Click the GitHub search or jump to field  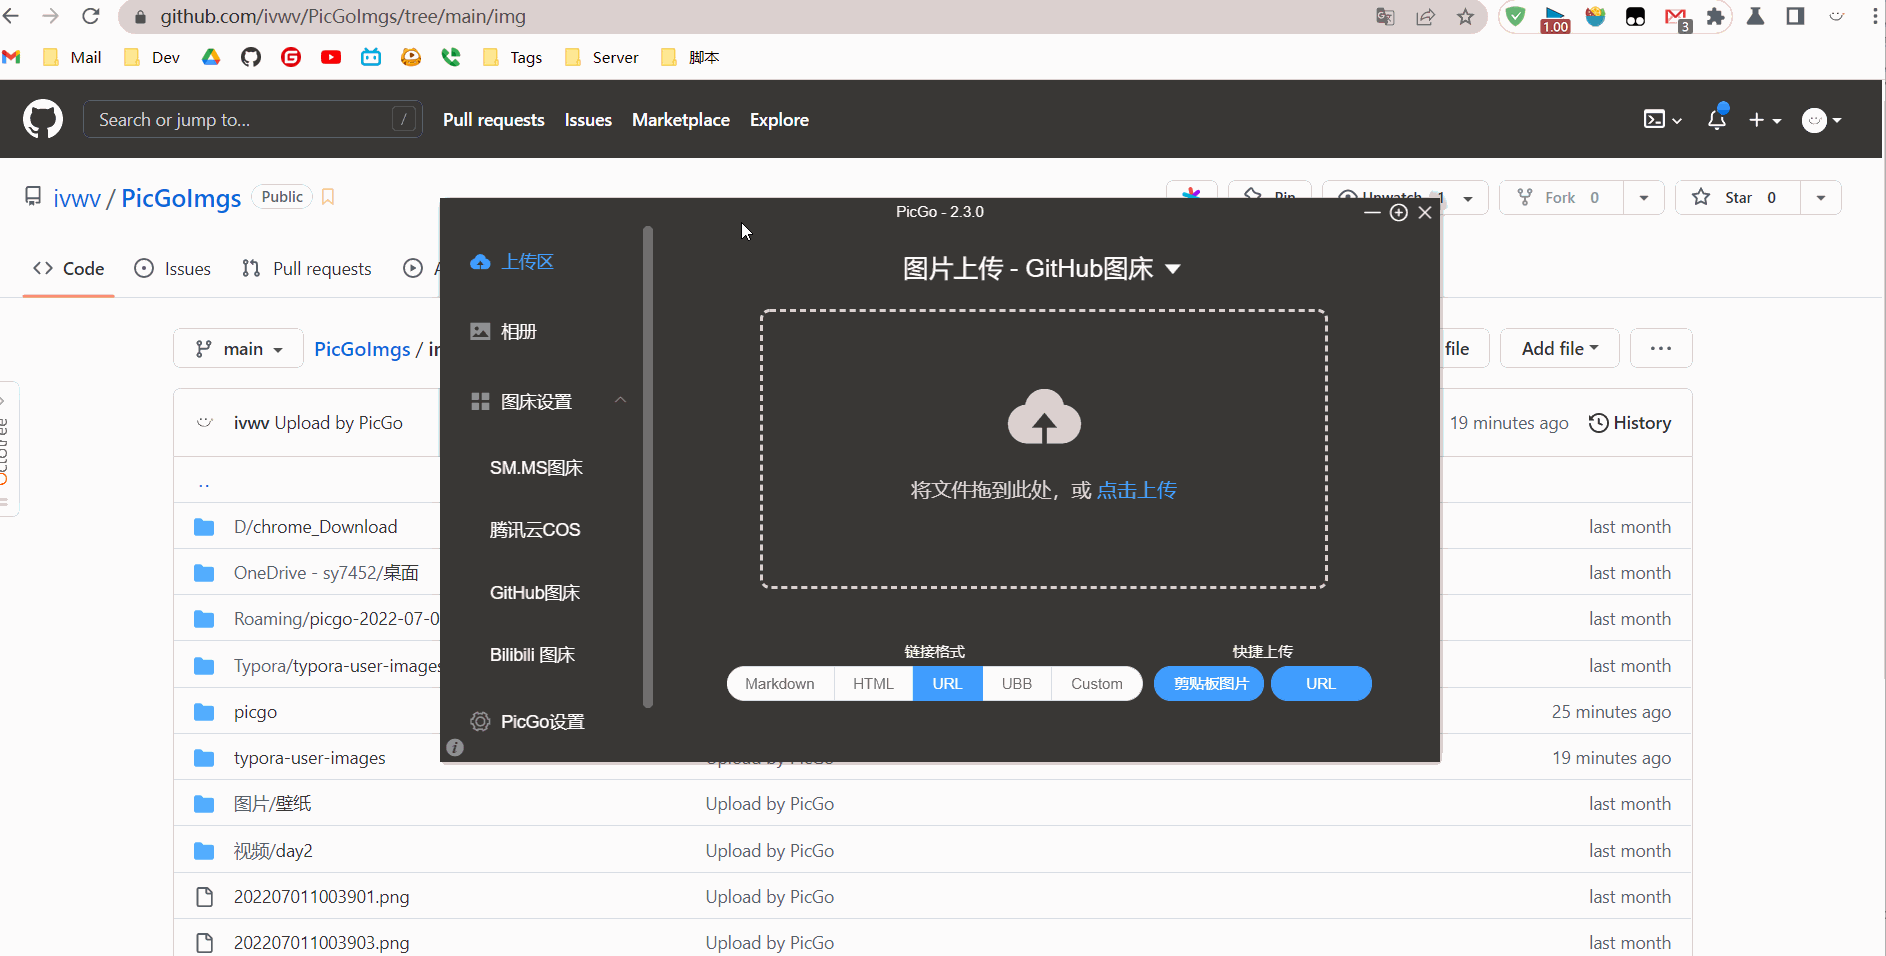pyautogui.click(x=253, y=120)
